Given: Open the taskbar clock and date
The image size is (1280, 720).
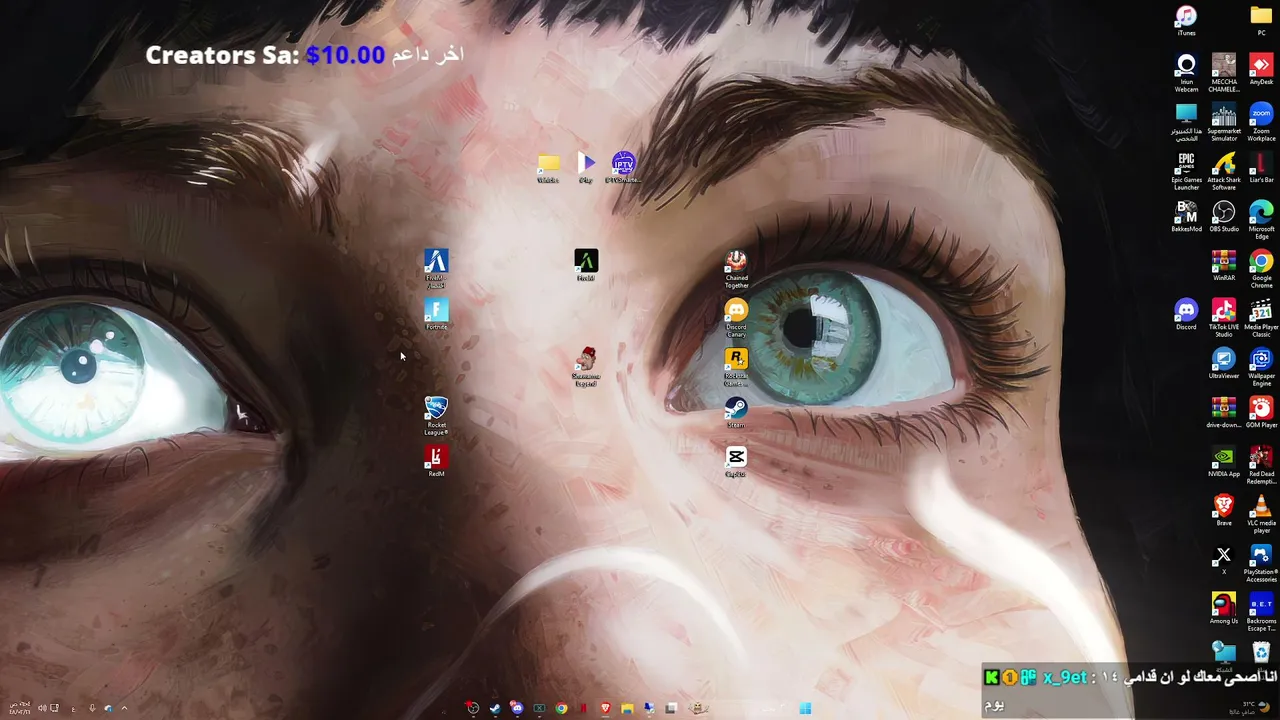Looking at the screenshot, I should [x=18, y=708].
